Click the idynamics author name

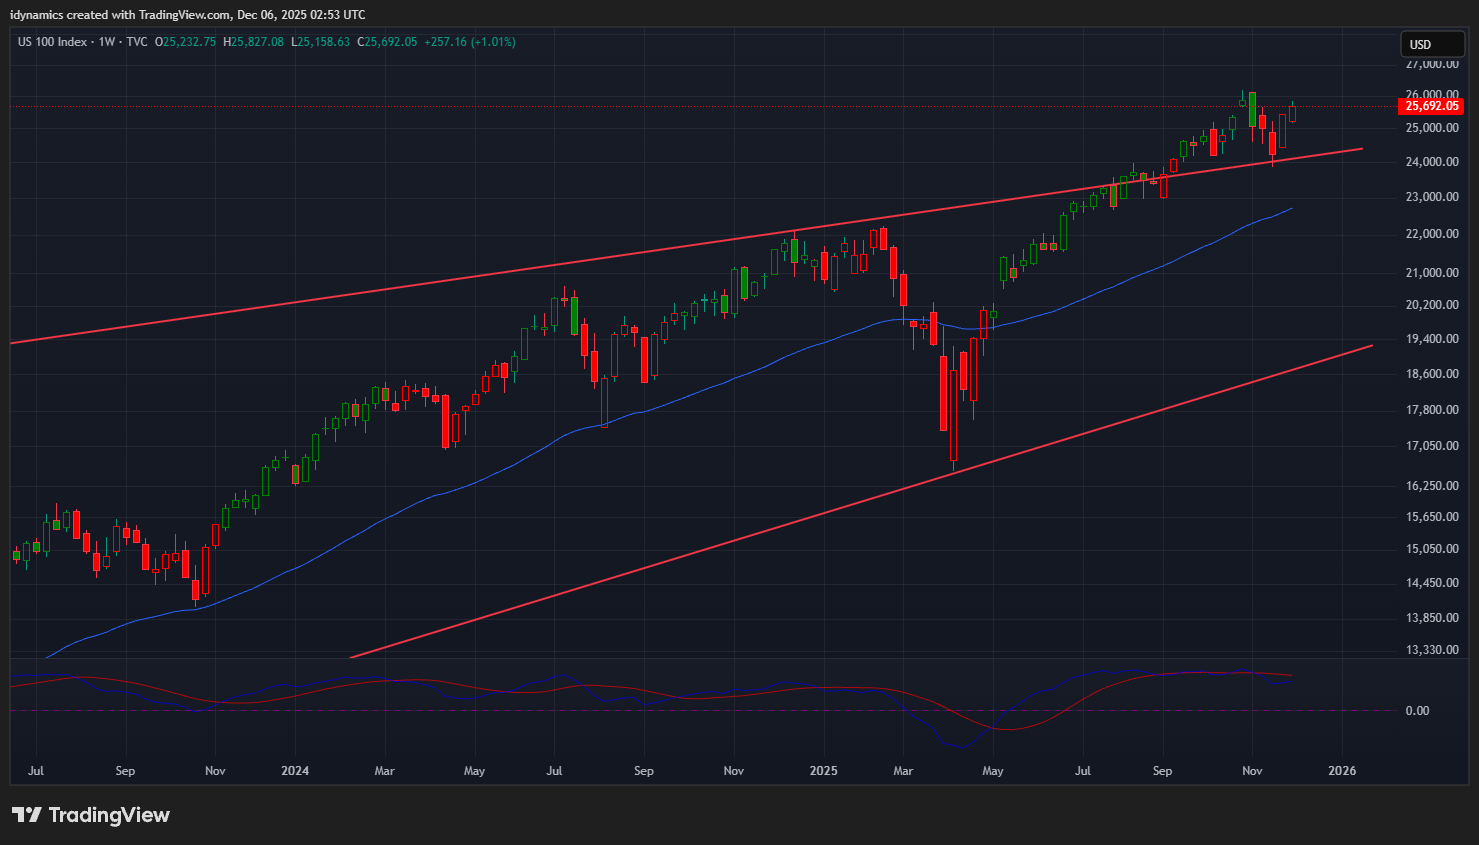(x=37, y=15)
